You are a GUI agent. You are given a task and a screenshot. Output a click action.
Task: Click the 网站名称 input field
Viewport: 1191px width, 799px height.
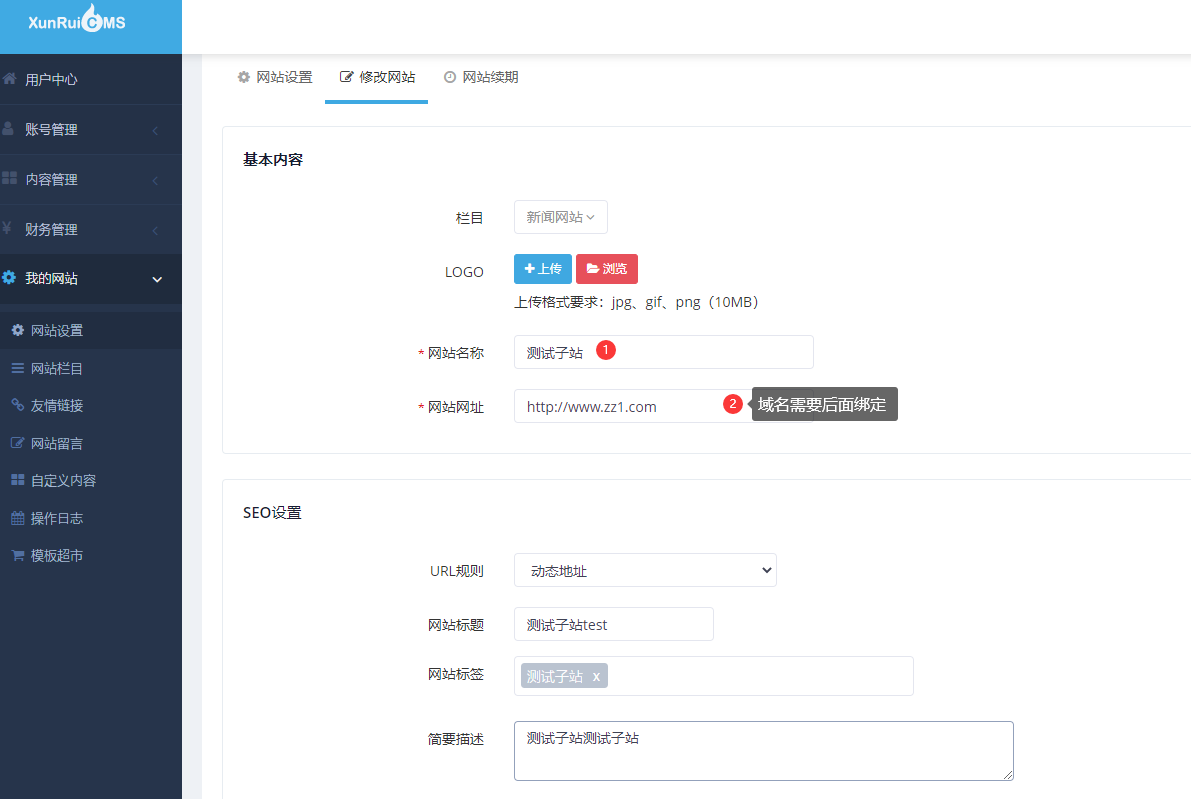point(664,352)
